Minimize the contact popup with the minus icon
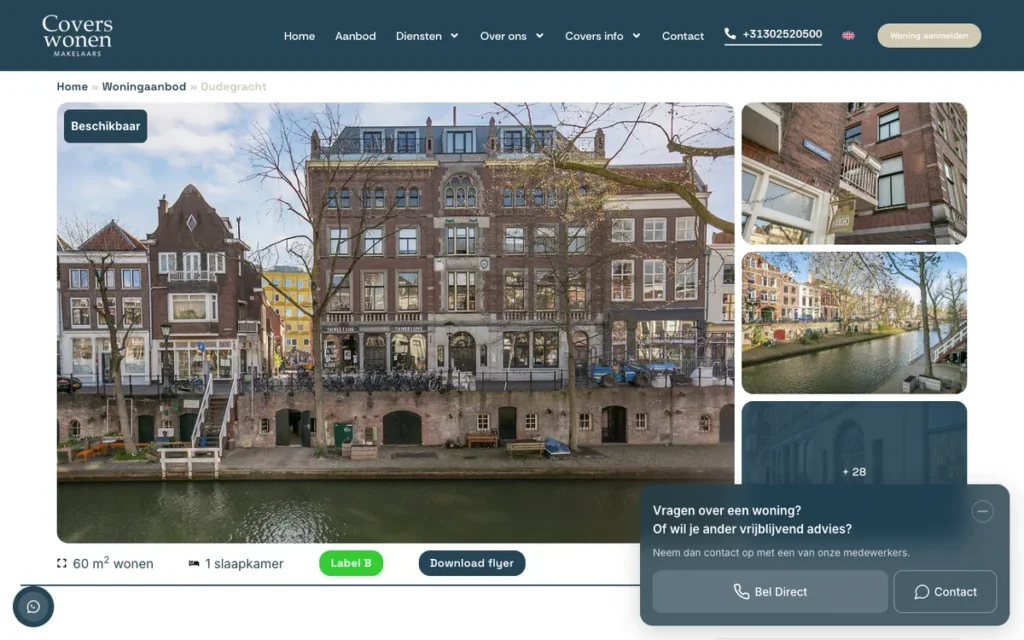The height and width of the screenshot is (640, 1024). [982, 511]
